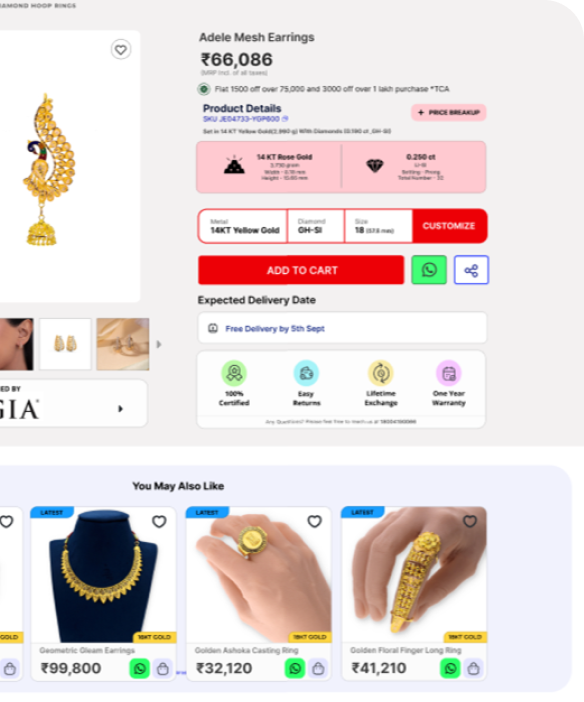
Task: Click the Add to Cart button
Action: coord(301,270)
